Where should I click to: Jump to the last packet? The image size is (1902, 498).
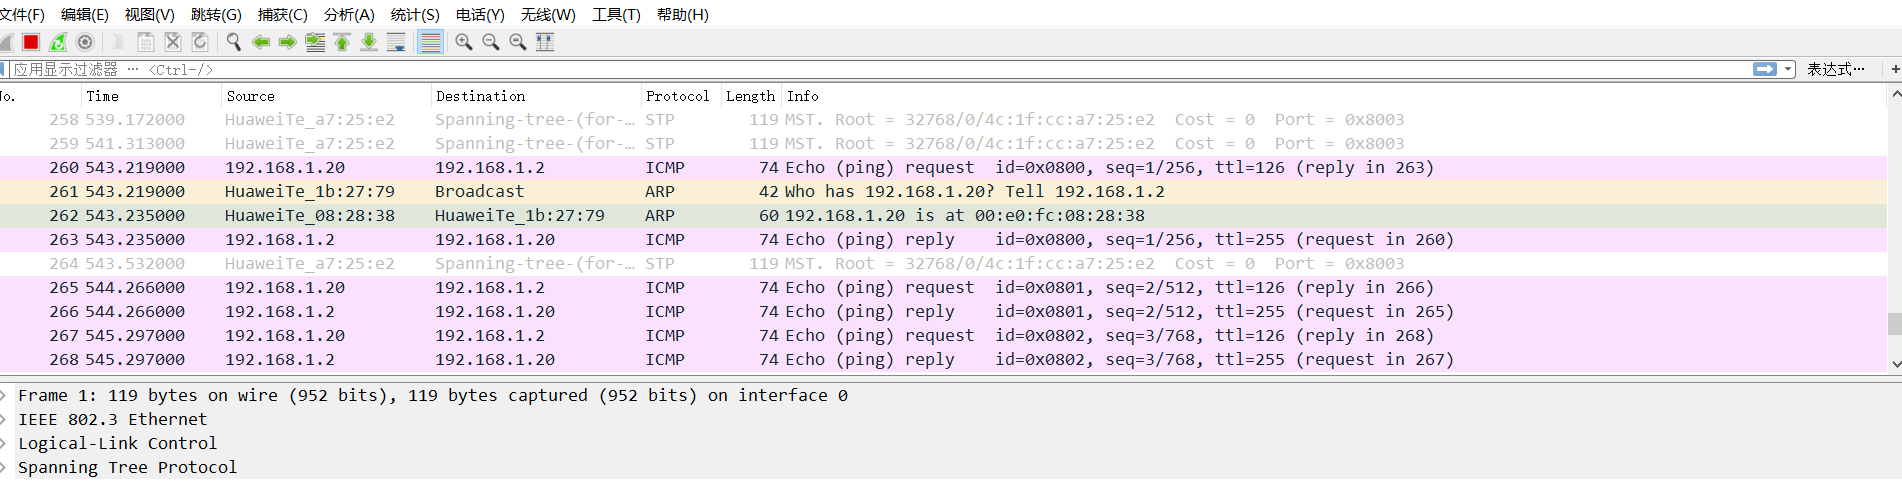pyautogui.click(x=369, y=42)
